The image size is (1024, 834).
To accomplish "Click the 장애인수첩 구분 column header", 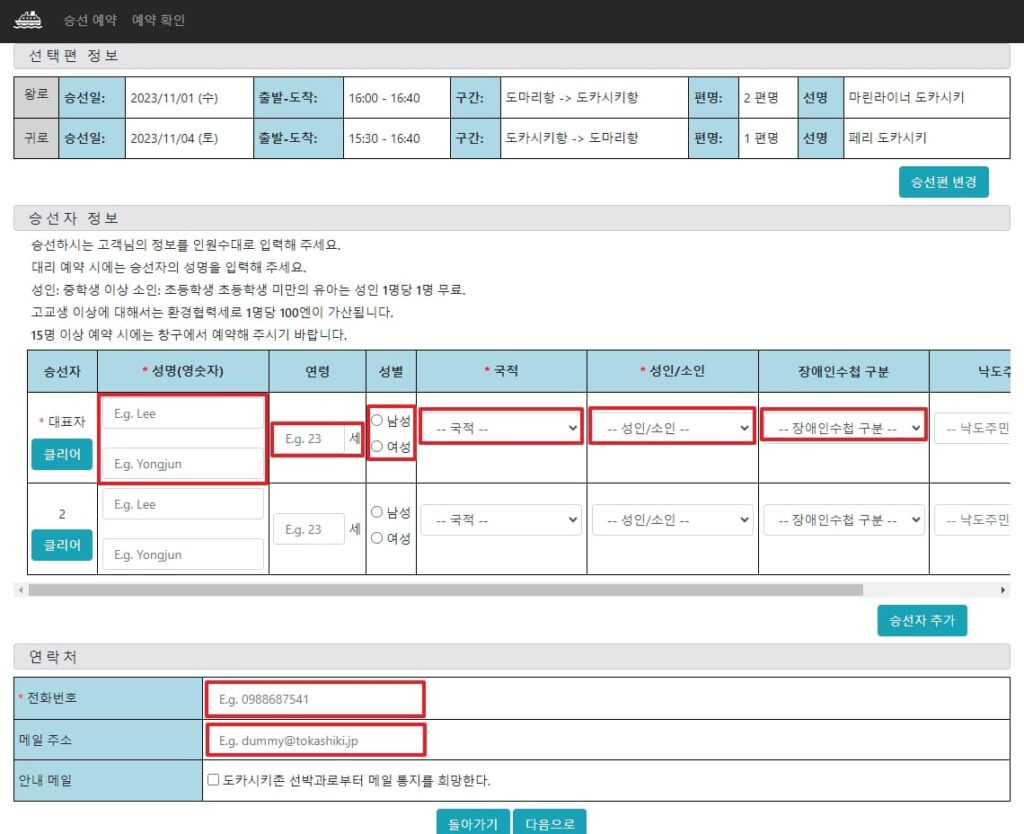I will (843, 371).
